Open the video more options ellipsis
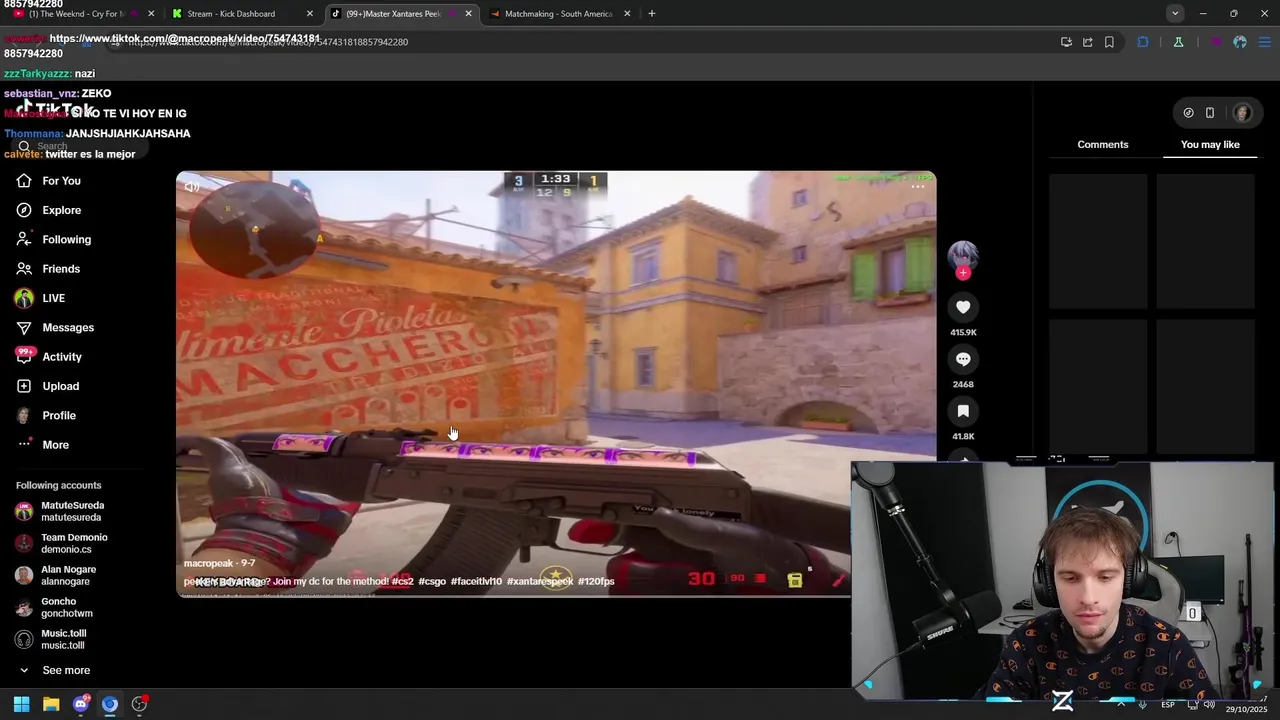Viewport: 1280px width, 720px height. click(x=917, y=186)
